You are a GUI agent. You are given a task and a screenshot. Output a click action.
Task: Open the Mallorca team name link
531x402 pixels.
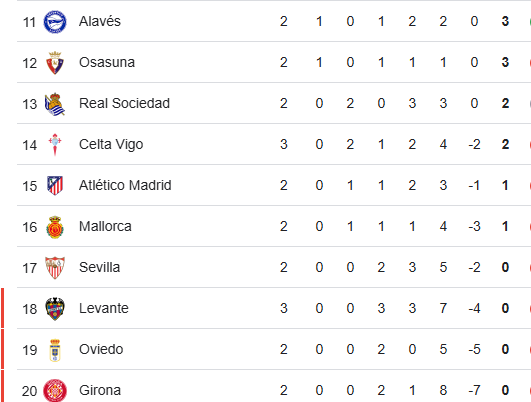[x=105, y=226]
